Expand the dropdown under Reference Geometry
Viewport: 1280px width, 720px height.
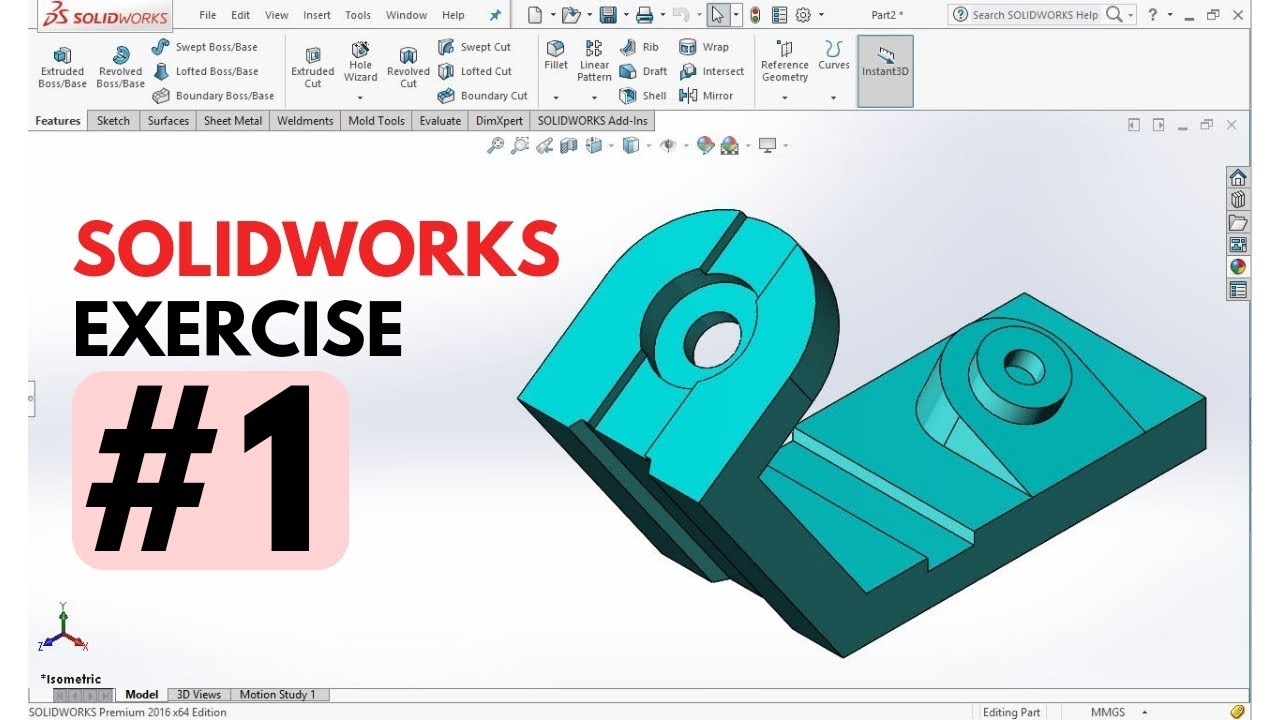tap(784, 98)
